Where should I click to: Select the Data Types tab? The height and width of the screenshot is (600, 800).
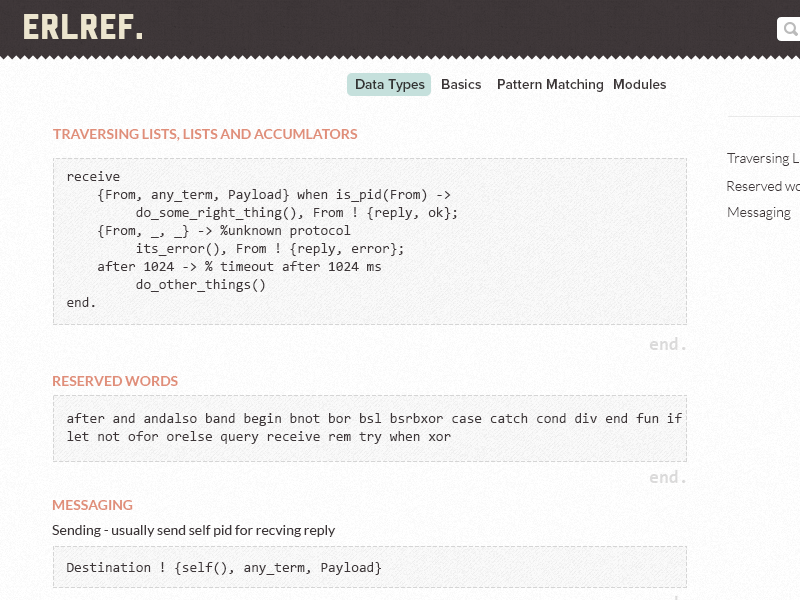[x=389, y=85]
